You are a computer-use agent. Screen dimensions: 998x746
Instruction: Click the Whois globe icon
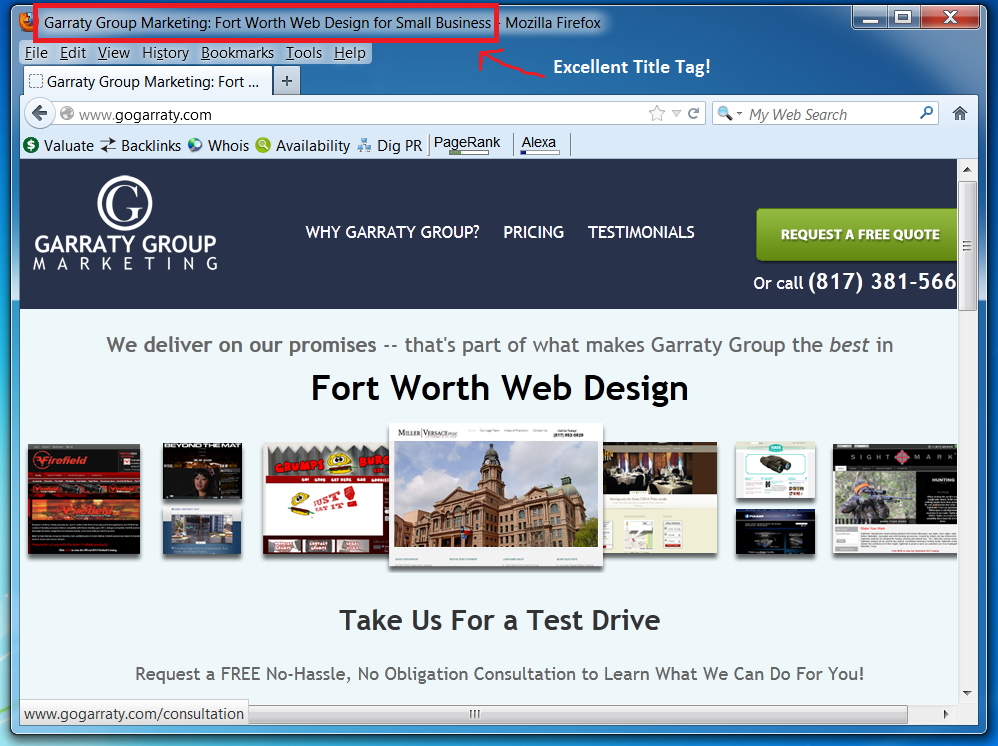coord(195,145)
